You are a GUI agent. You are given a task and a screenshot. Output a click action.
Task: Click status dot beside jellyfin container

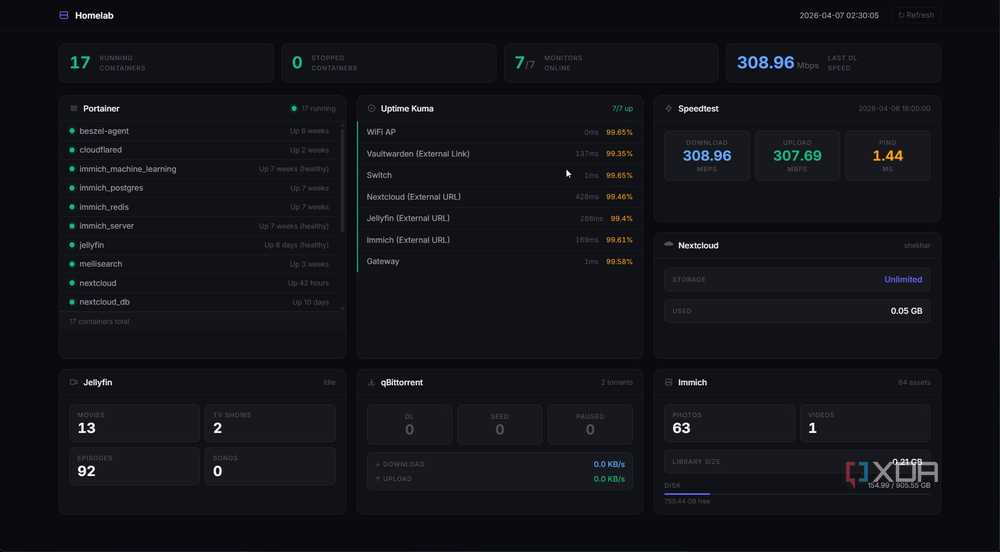pyautogui.click(x=72, y=245)
